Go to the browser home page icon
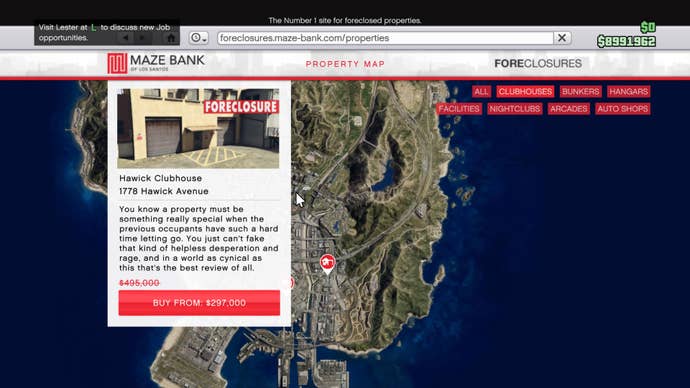The height and width of the screenshot is (388, 690). [x=171, y=38]
